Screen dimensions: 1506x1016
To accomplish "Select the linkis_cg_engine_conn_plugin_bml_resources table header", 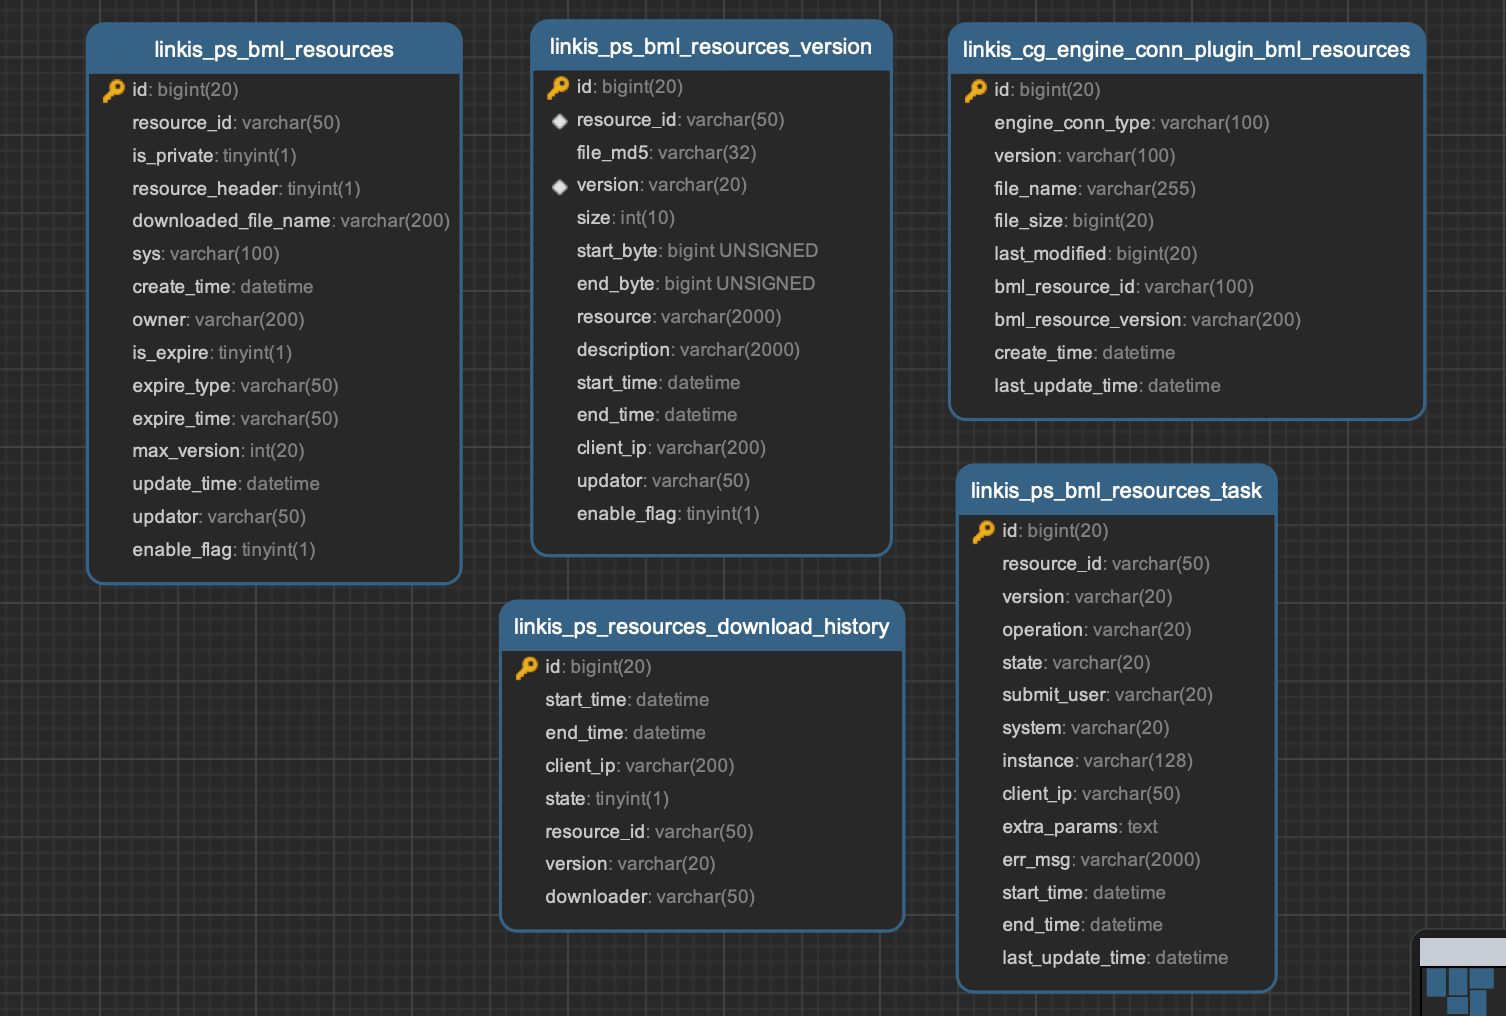I will coord(1186,50).
